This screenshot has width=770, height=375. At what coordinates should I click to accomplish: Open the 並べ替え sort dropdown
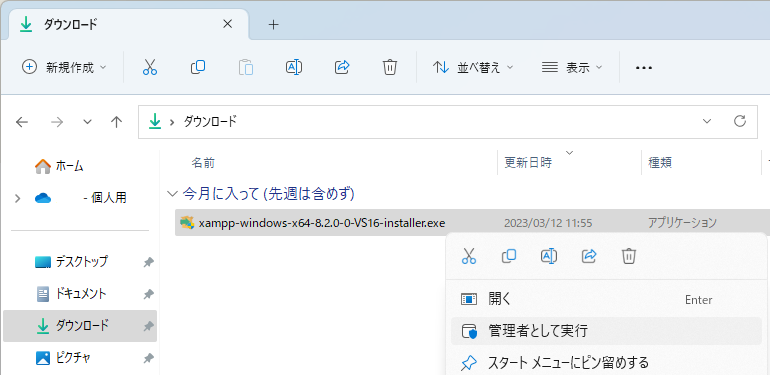tap(472, 67)
